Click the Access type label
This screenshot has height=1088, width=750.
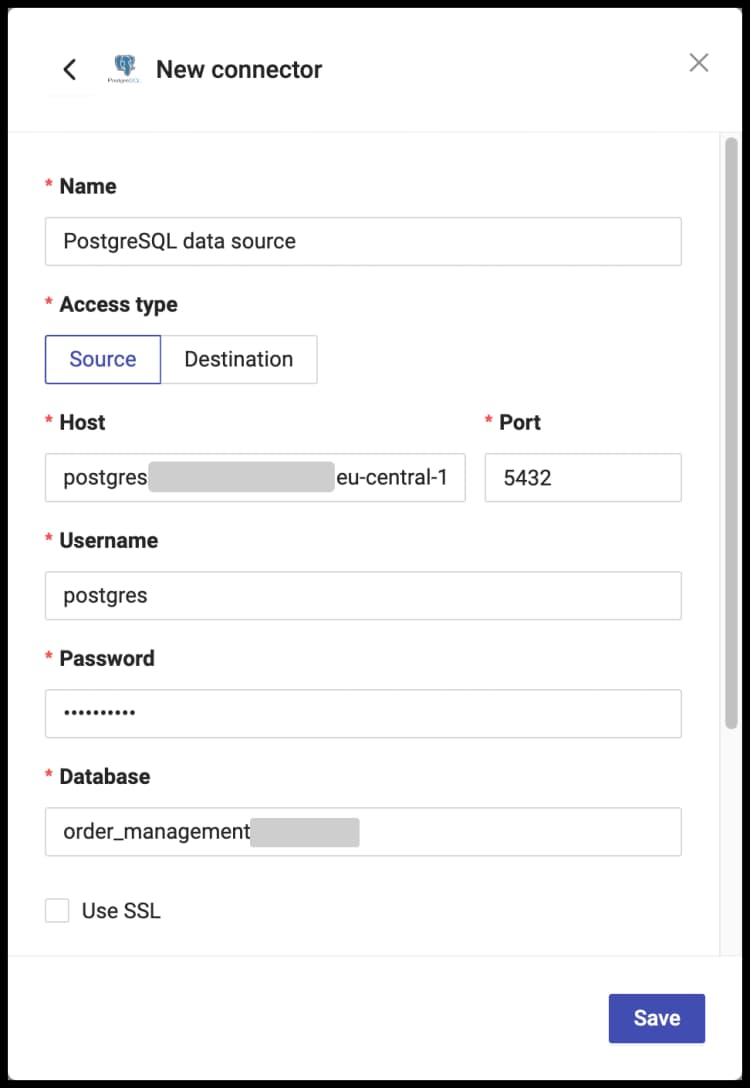(x=118, y=305)
